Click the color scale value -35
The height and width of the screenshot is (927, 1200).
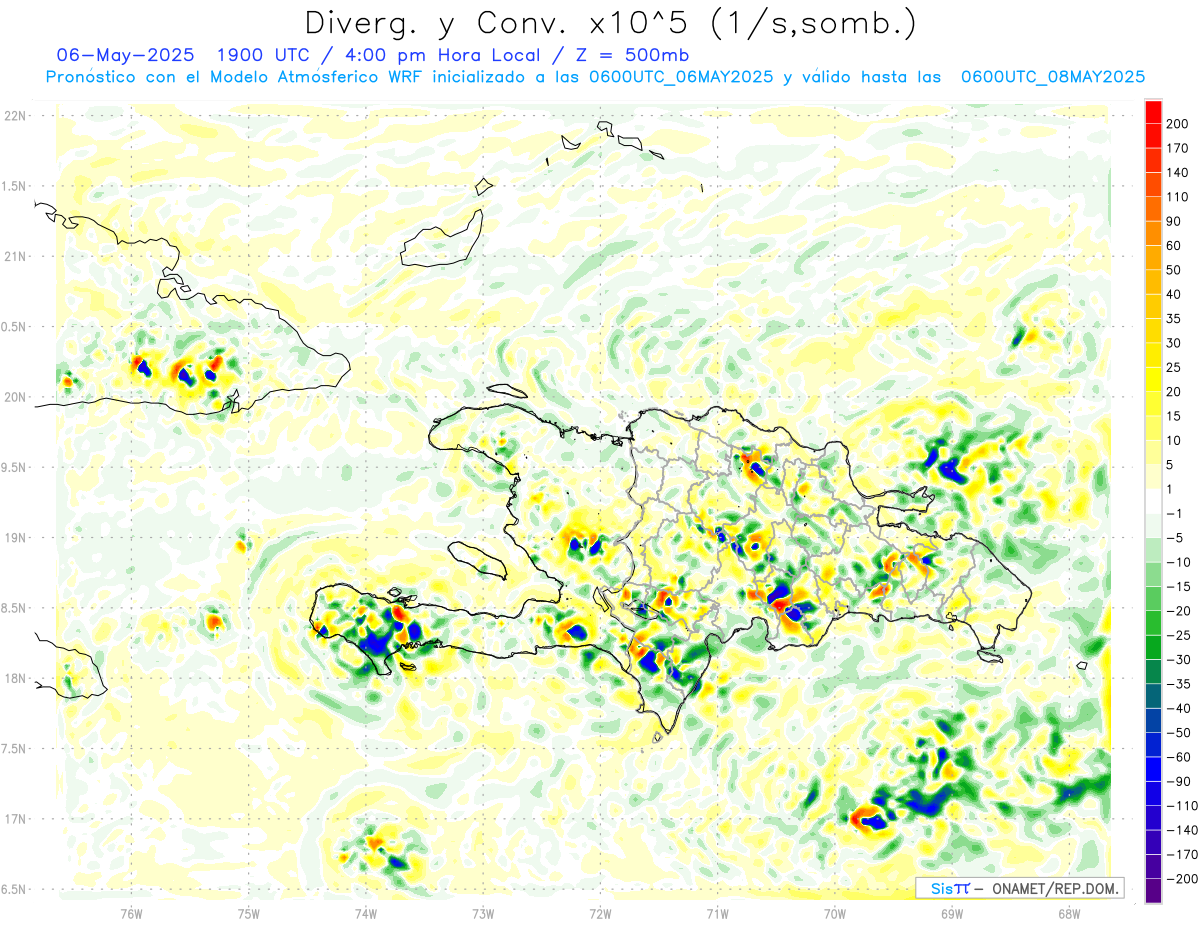click(x=1179, y=684)
